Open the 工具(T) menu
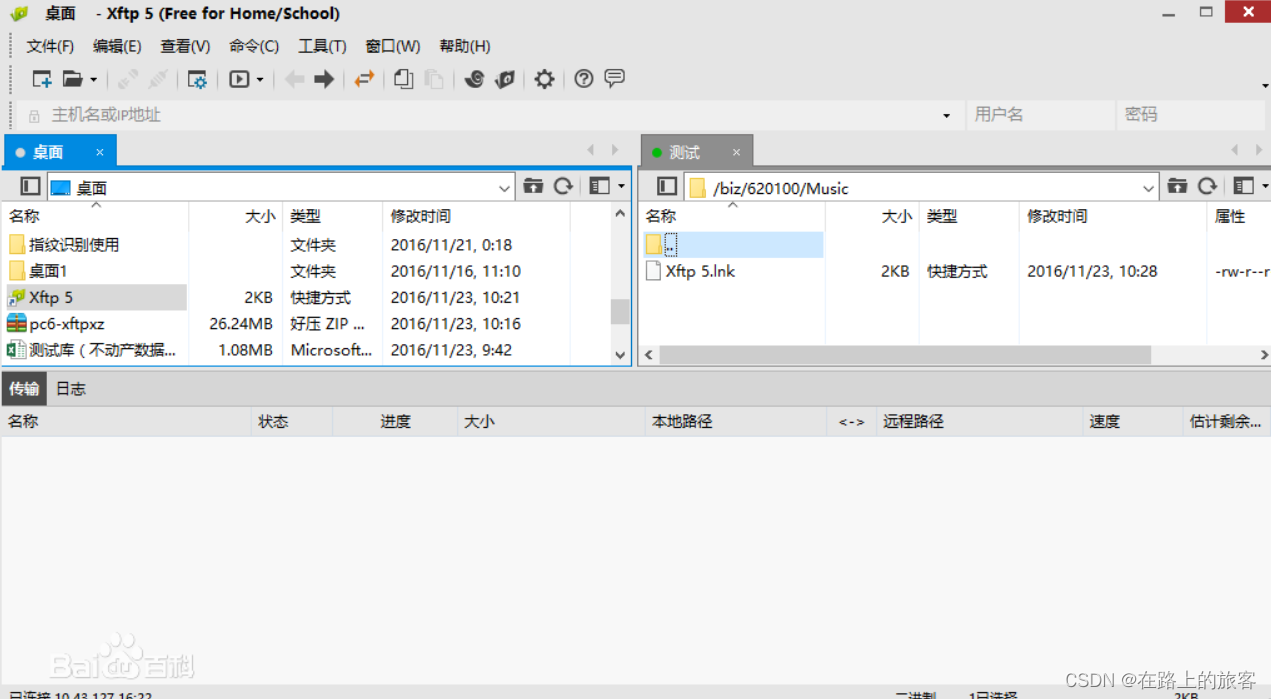1271x699 pixels. coord(322,46)
